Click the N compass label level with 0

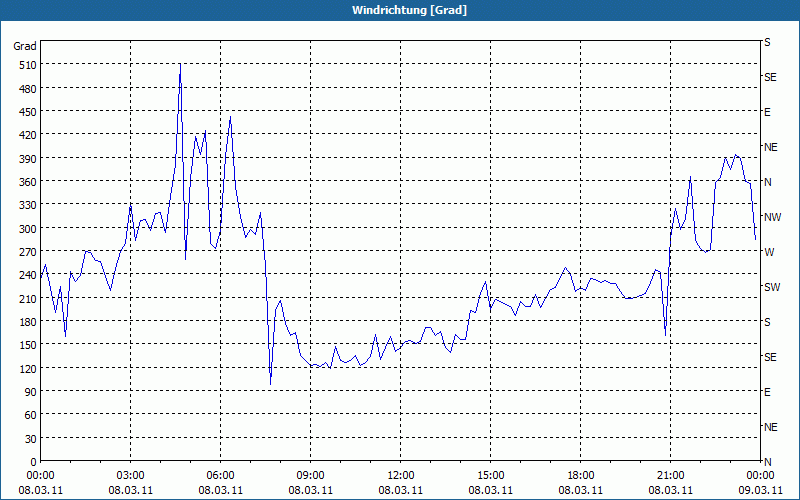pos(767,462)
